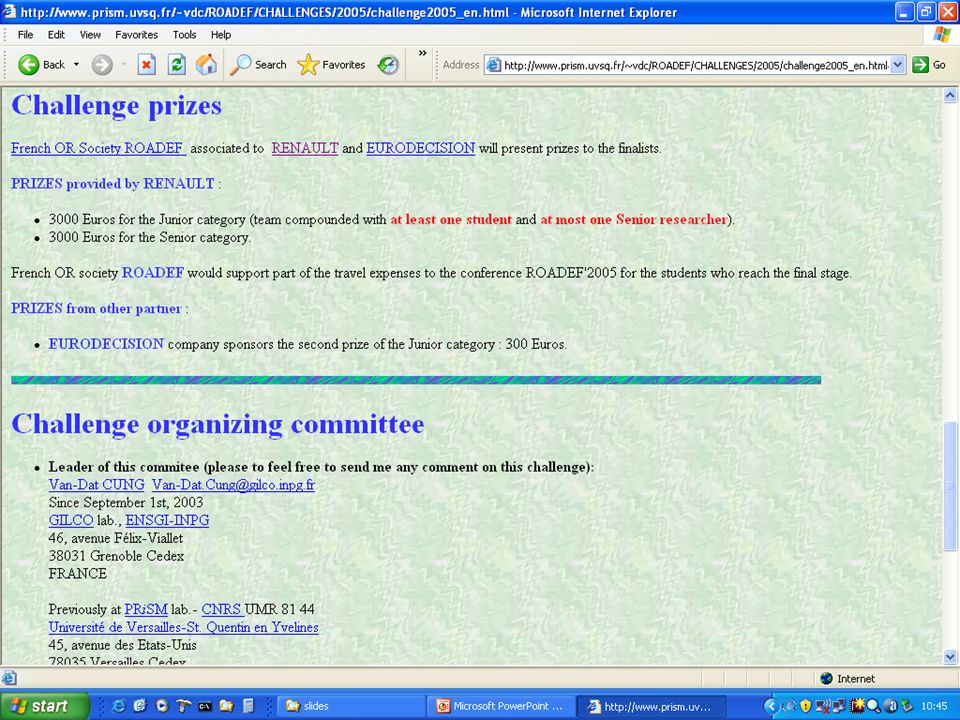
Task: Click the vertical scrollbar thumb
Action: (950, 486)
